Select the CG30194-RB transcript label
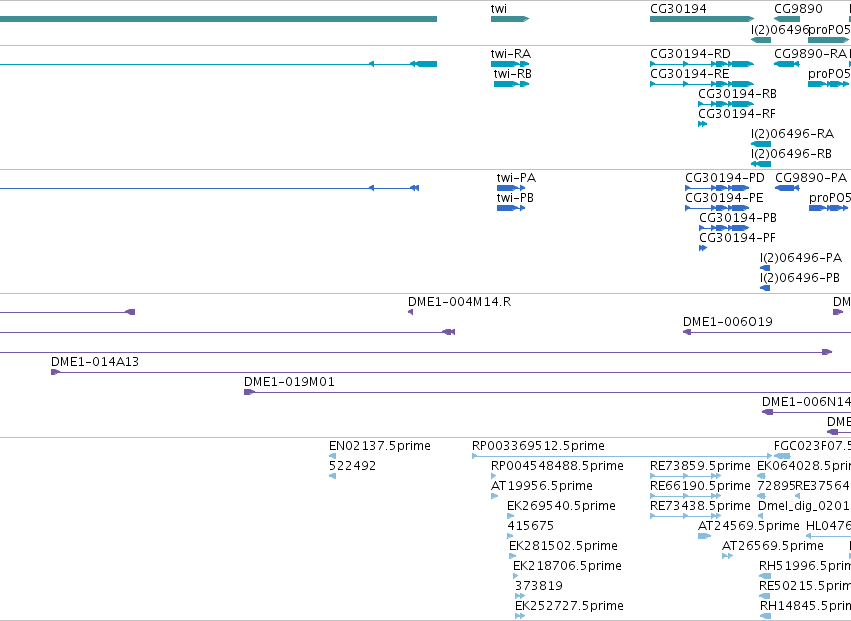The image size is (851, 621). (737, 94)
